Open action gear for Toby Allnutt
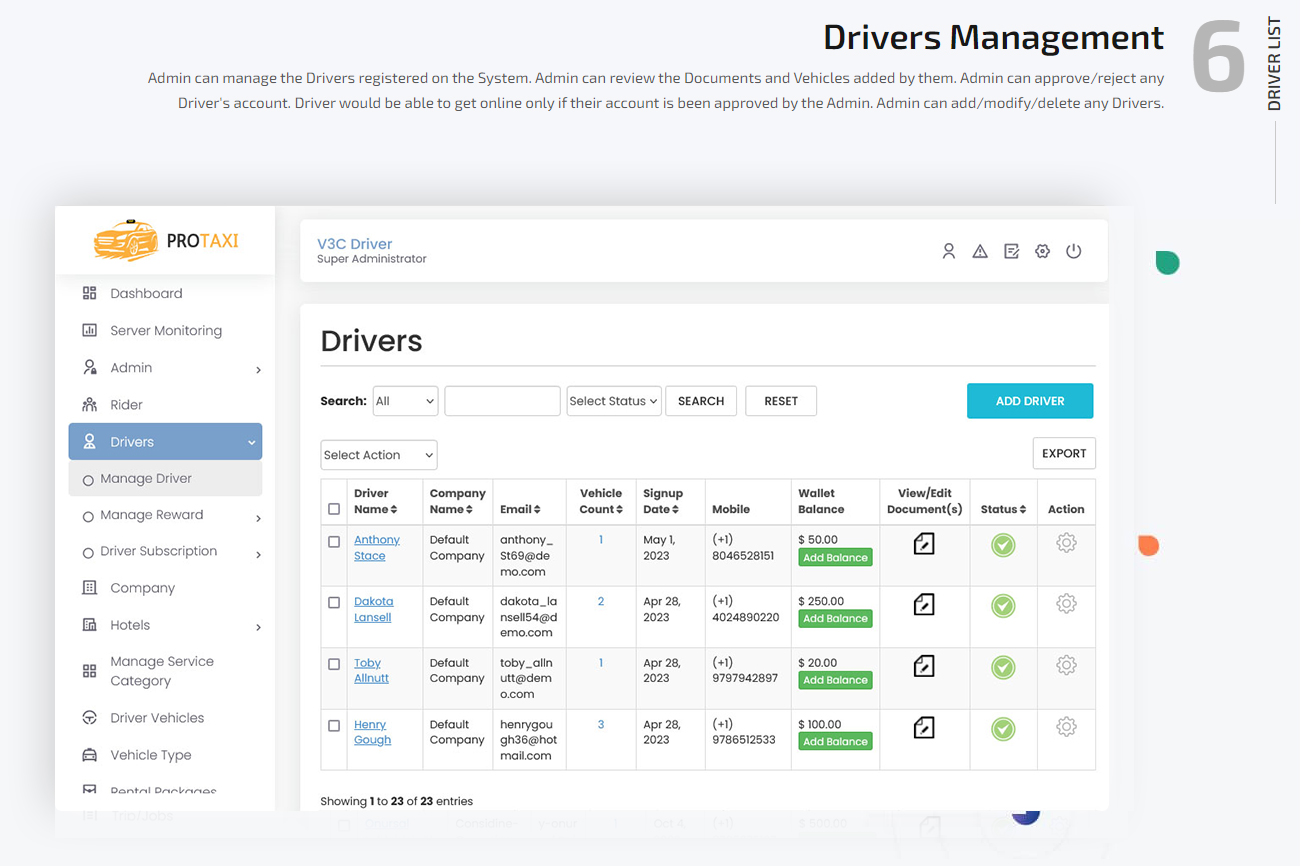The height and width of the screenshot is (866, 1301). (1066, 666)
